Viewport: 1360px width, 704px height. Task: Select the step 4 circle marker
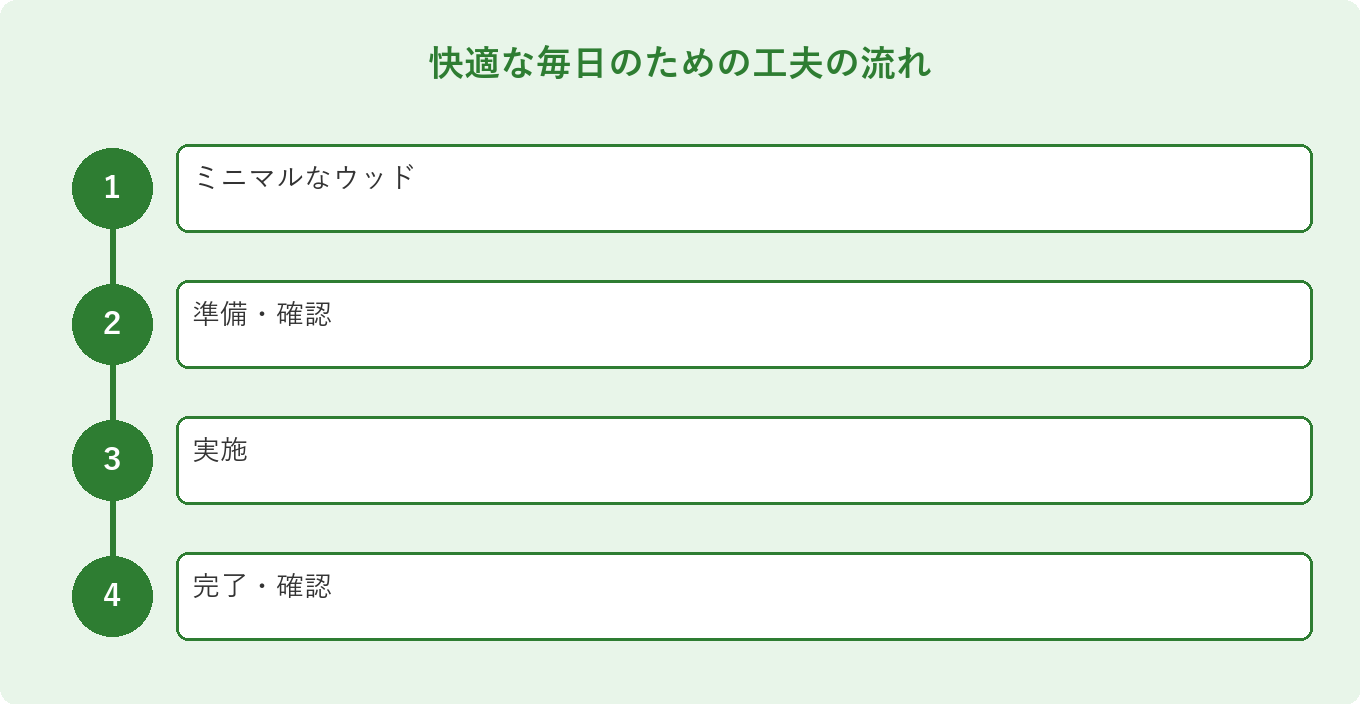(x=112, y=596)
